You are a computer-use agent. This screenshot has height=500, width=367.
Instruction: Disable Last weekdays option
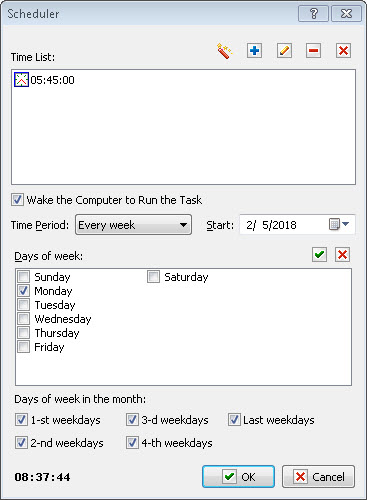pyautogui.click(x=234, y=420)
